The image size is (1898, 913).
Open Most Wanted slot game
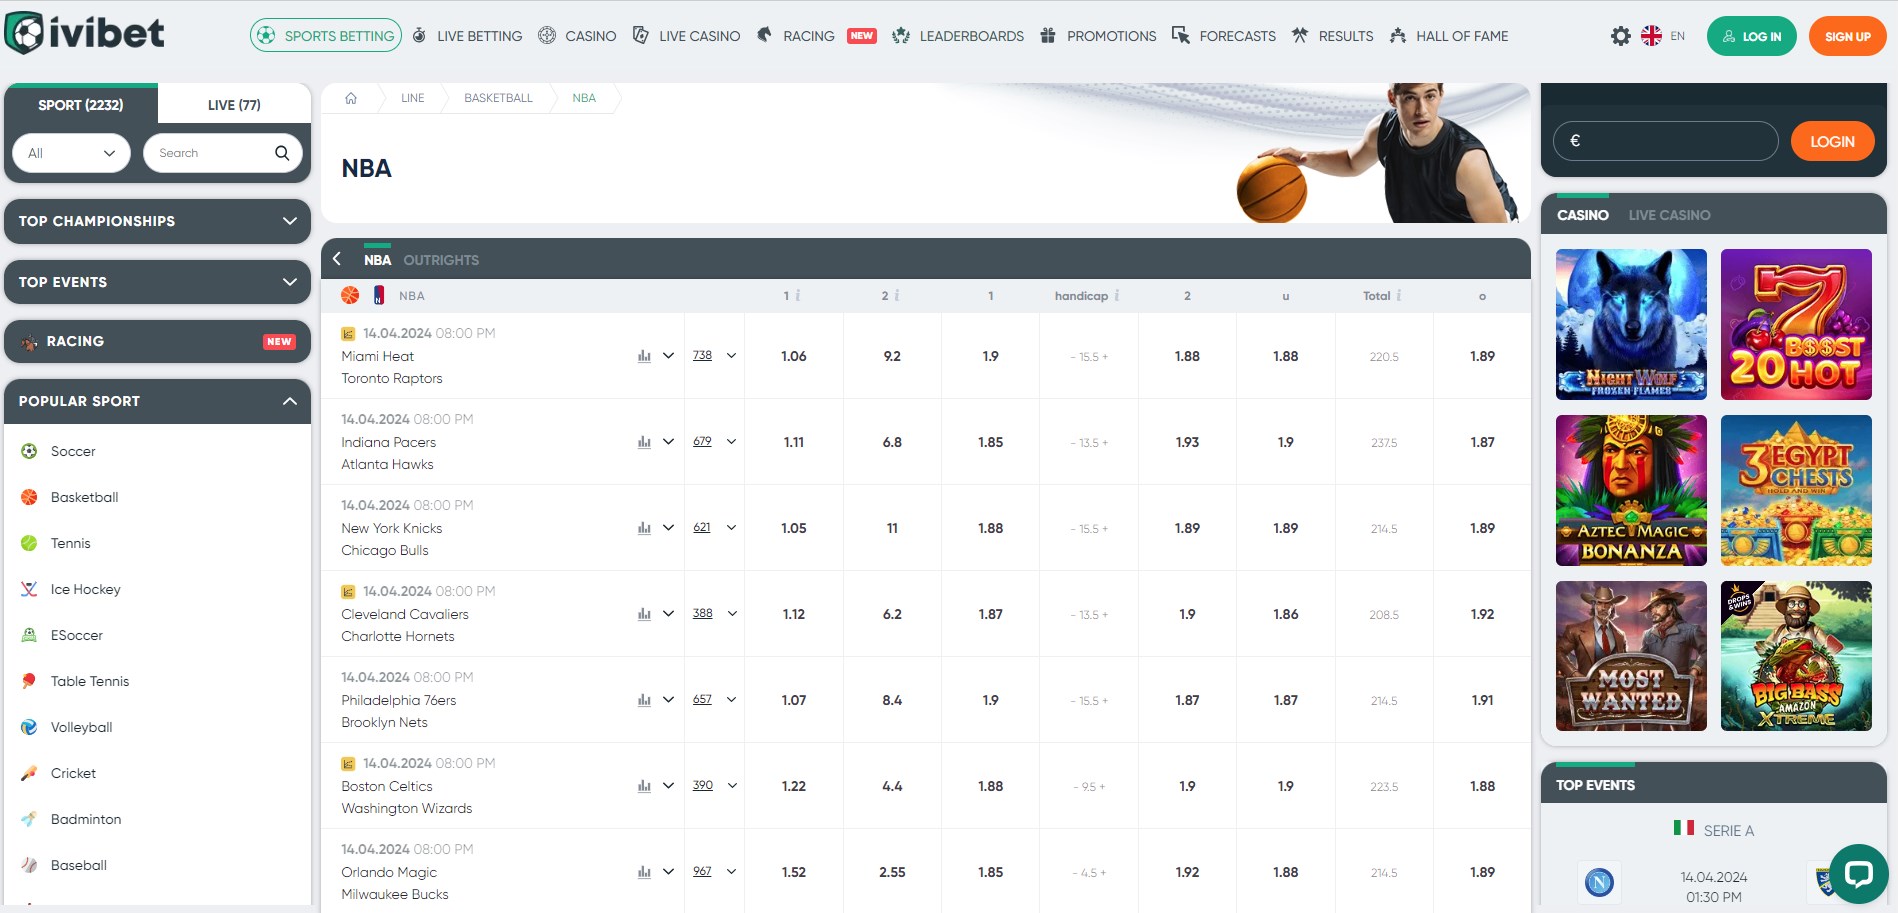(x=1631, y=656)
